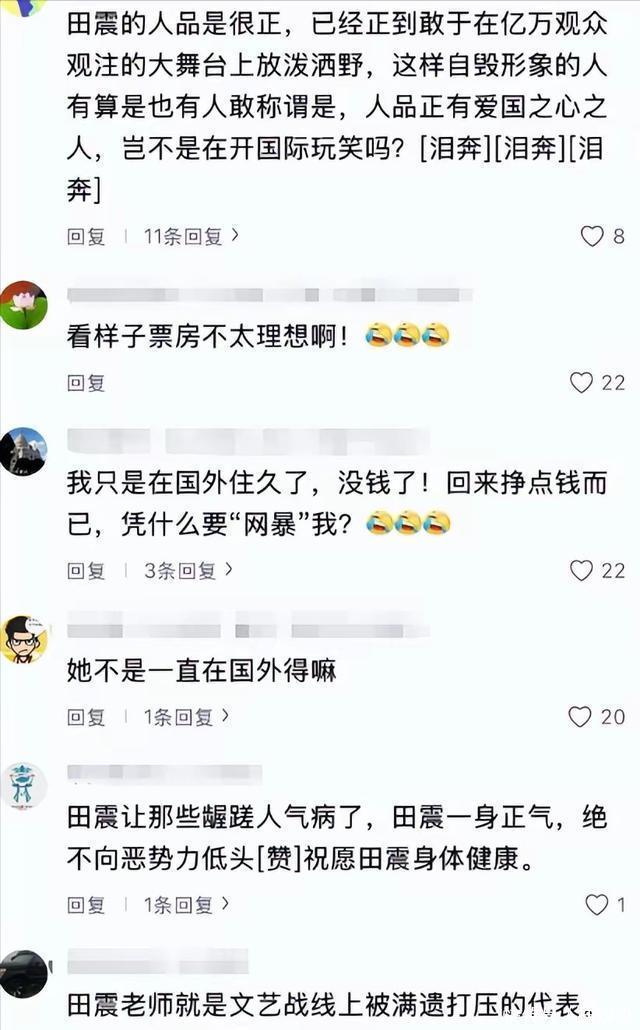Viewport: 640px width, 1030px height.
Task: Reply to 看样子票房不太理想啊 comment
Action: coord(86,382)
